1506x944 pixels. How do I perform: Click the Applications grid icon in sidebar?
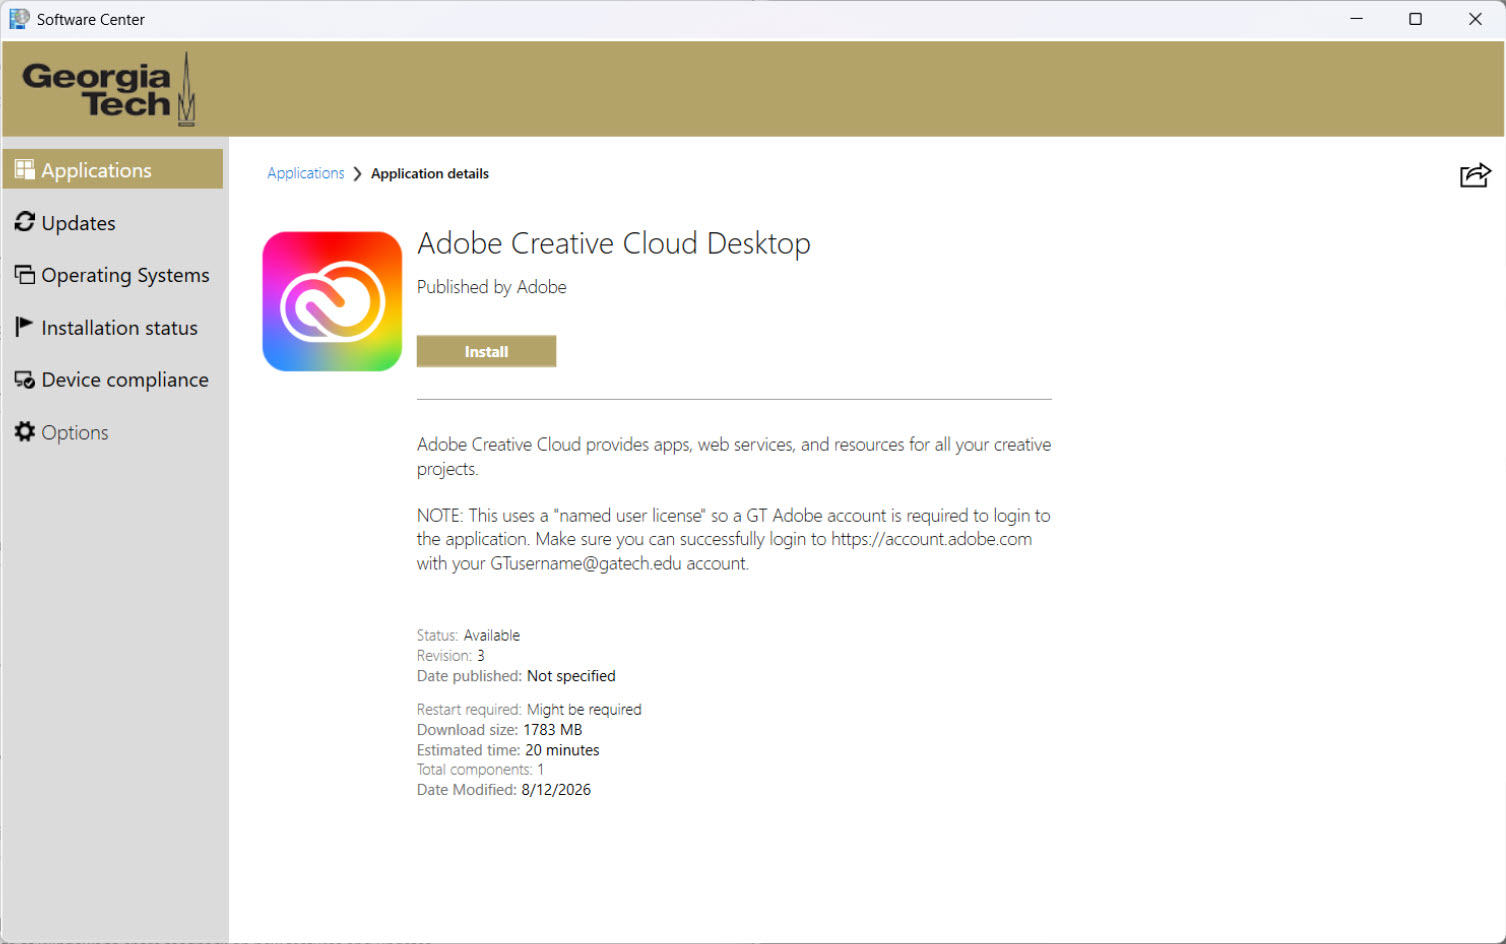pyautogui.click(x=25, y=170)
